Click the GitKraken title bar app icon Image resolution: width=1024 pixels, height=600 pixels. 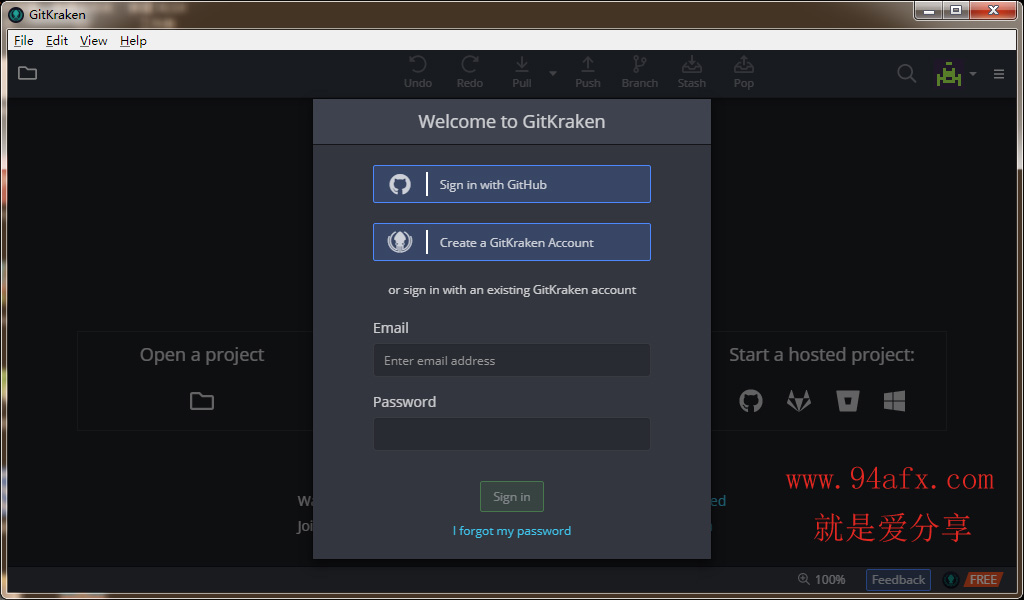tap(16, 14)
